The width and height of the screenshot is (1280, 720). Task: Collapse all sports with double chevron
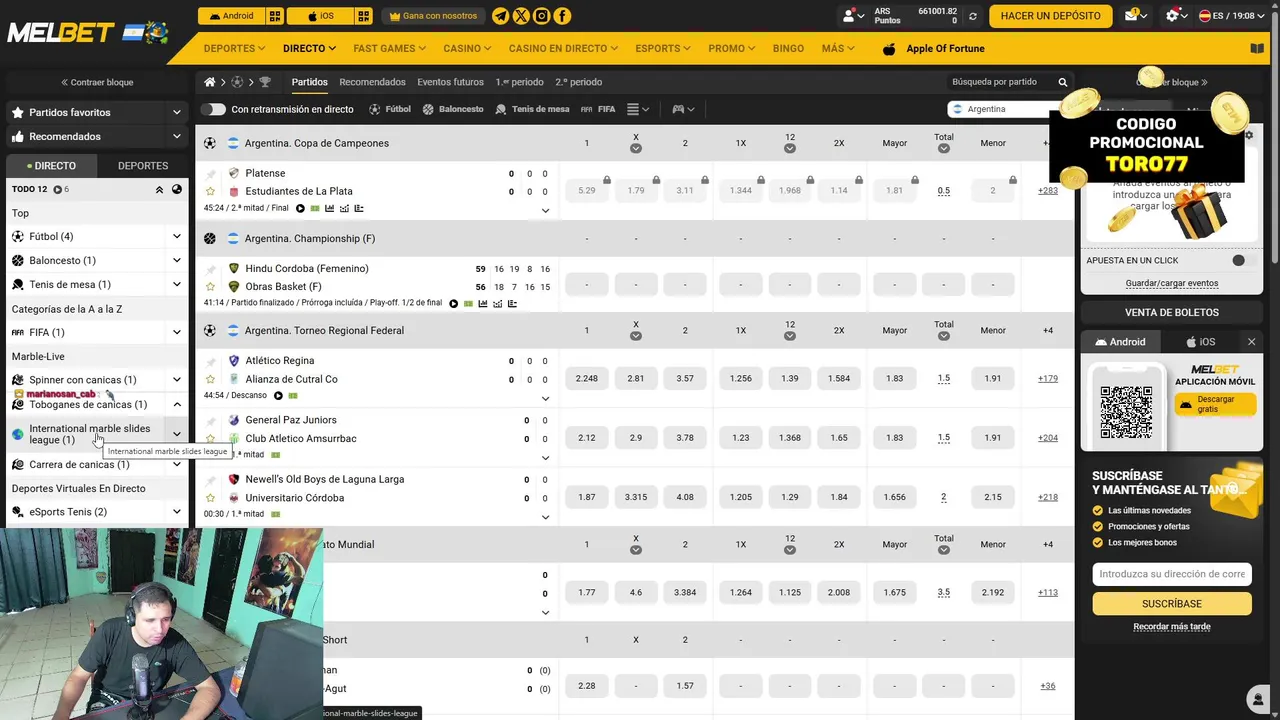coord(158,189)
